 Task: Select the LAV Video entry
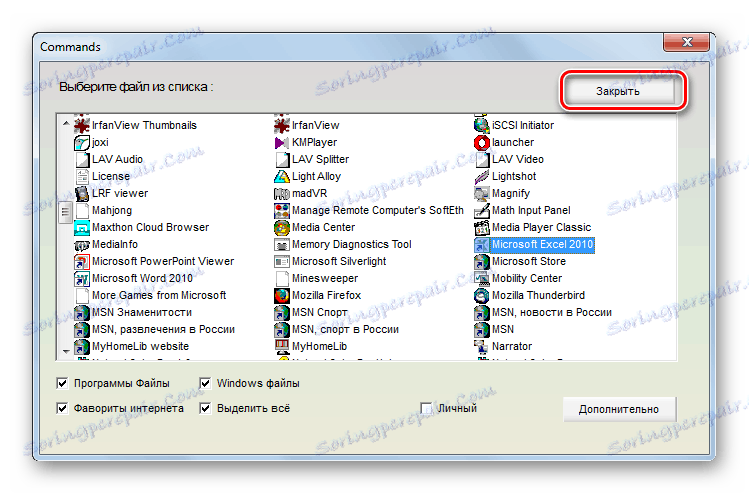click(x=518, y=159)
